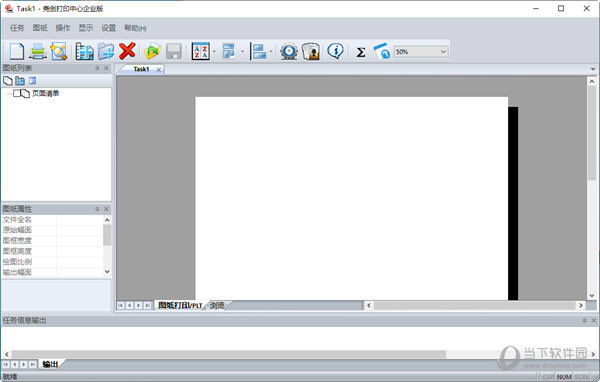600x382 pixels.
Task: Click output panel scroll left arrow
Action: pos(7,354)
